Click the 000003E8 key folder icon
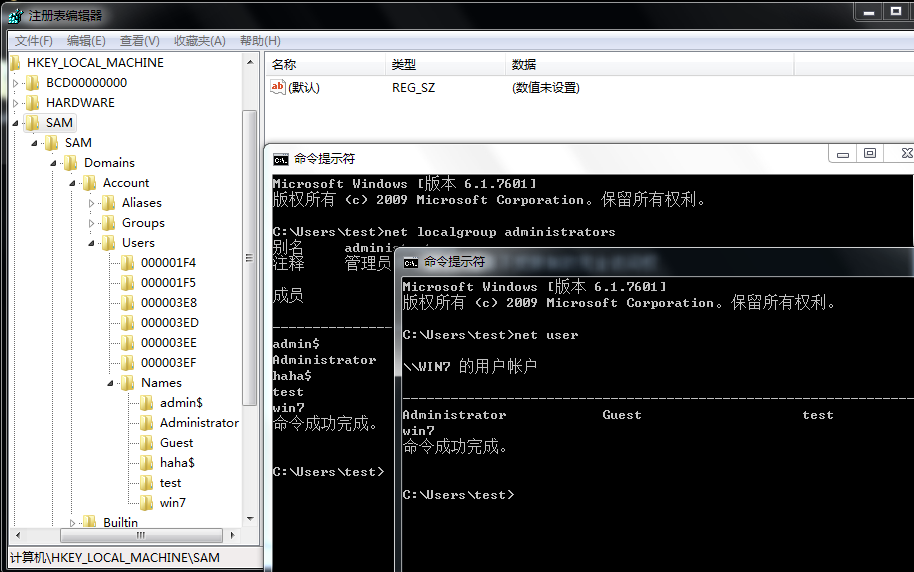 tap(128, 303)
